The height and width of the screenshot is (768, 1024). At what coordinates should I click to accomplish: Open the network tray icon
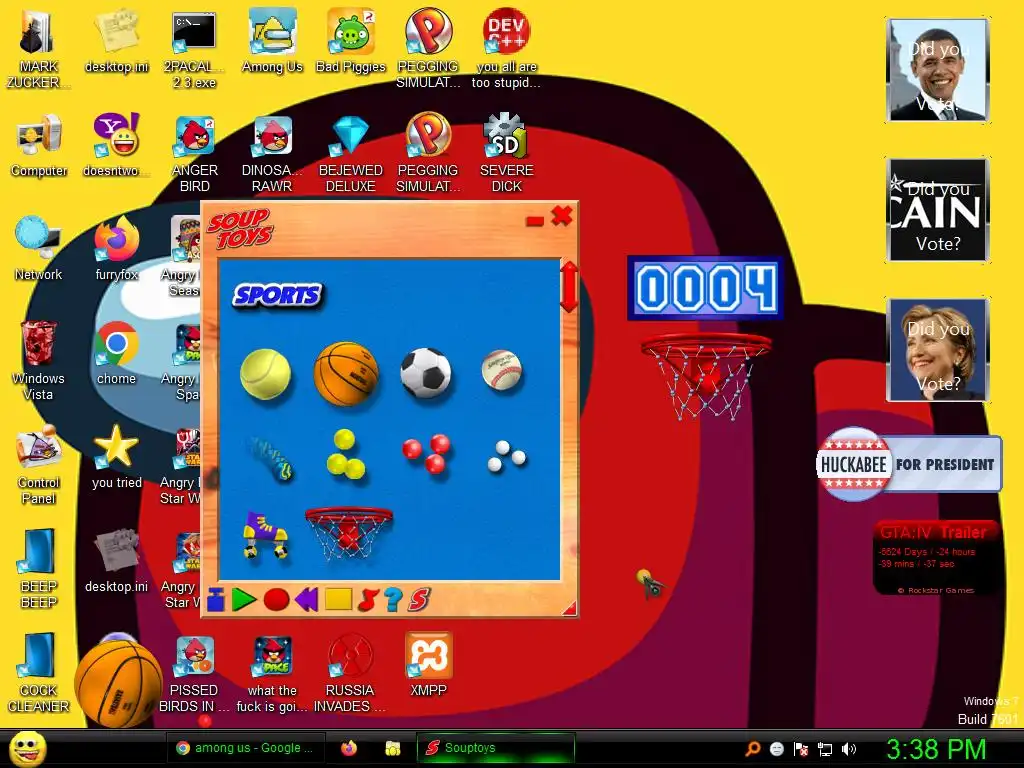pos(825,749)
